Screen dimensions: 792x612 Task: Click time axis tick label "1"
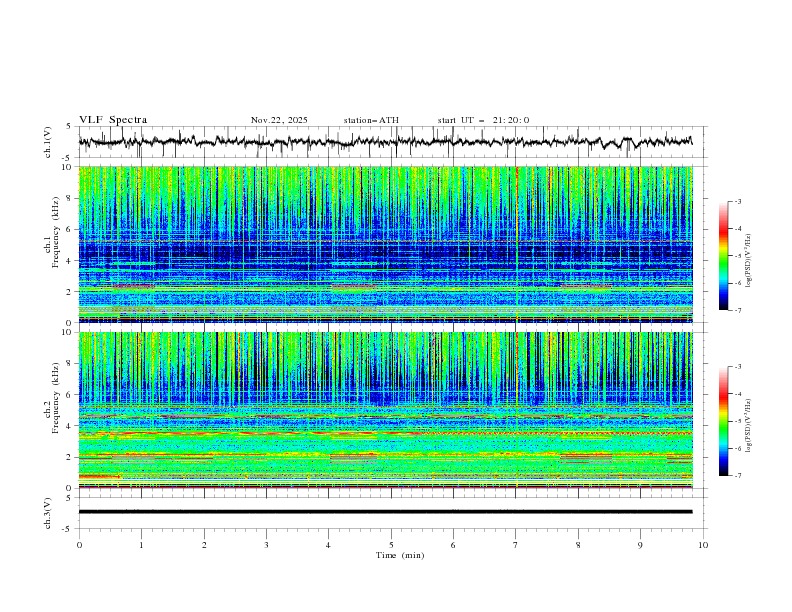141,545
